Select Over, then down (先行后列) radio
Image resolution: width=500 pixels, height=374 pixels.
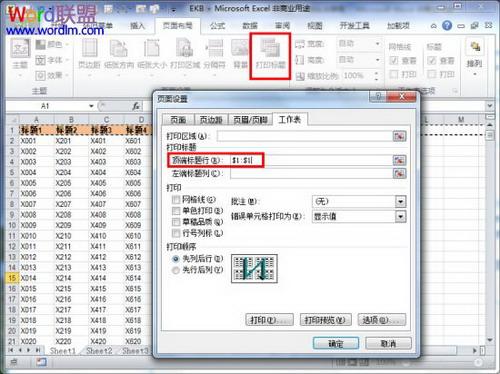(176, 270)
